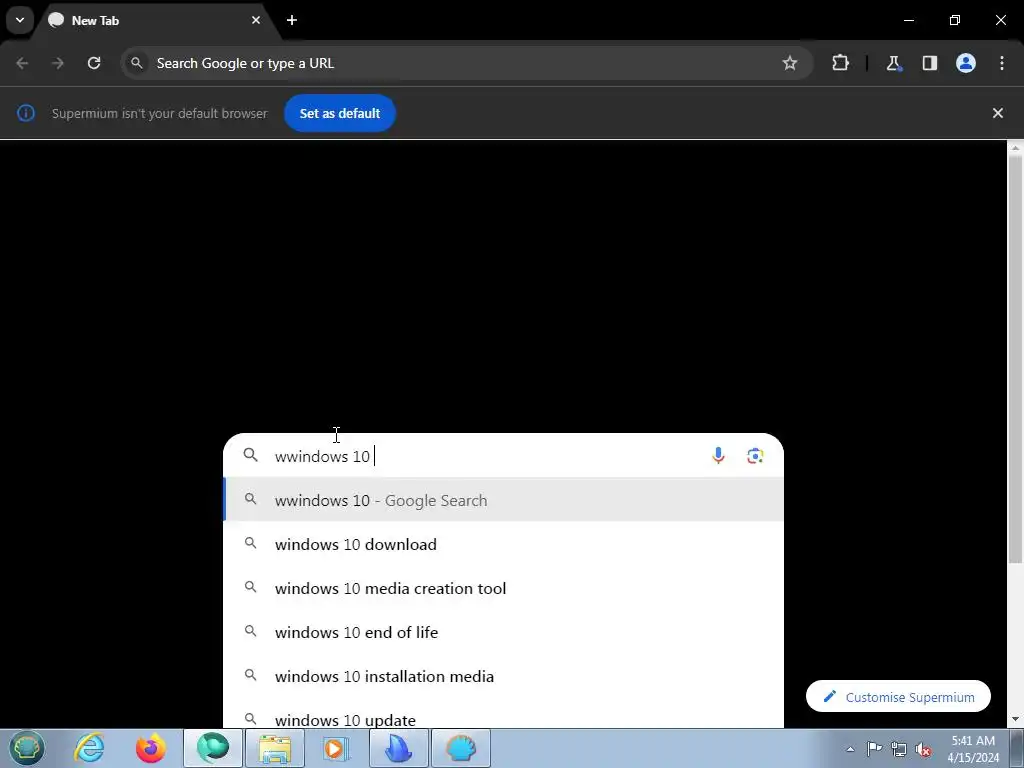Launch Firefox from taskbar
Image resolution: width=1024 pixels, height=768 pixels.
click(150, 748)
